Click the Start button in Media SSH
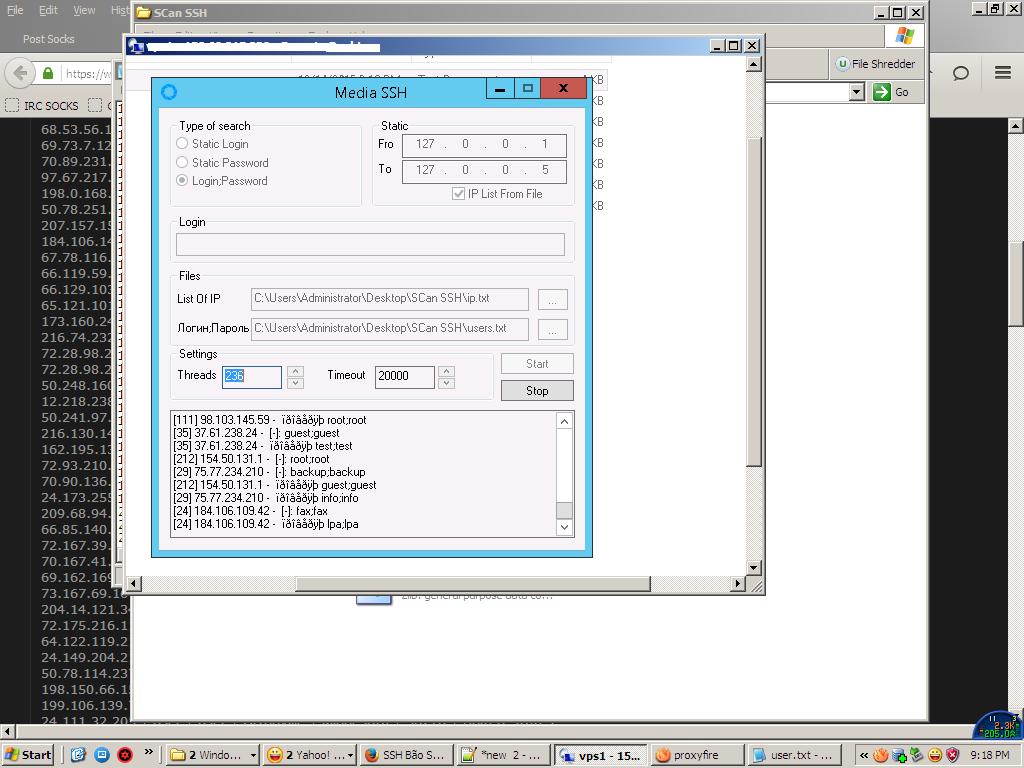Image resolution: width=1024 pixels, height=768 pixels. point(537,364)
